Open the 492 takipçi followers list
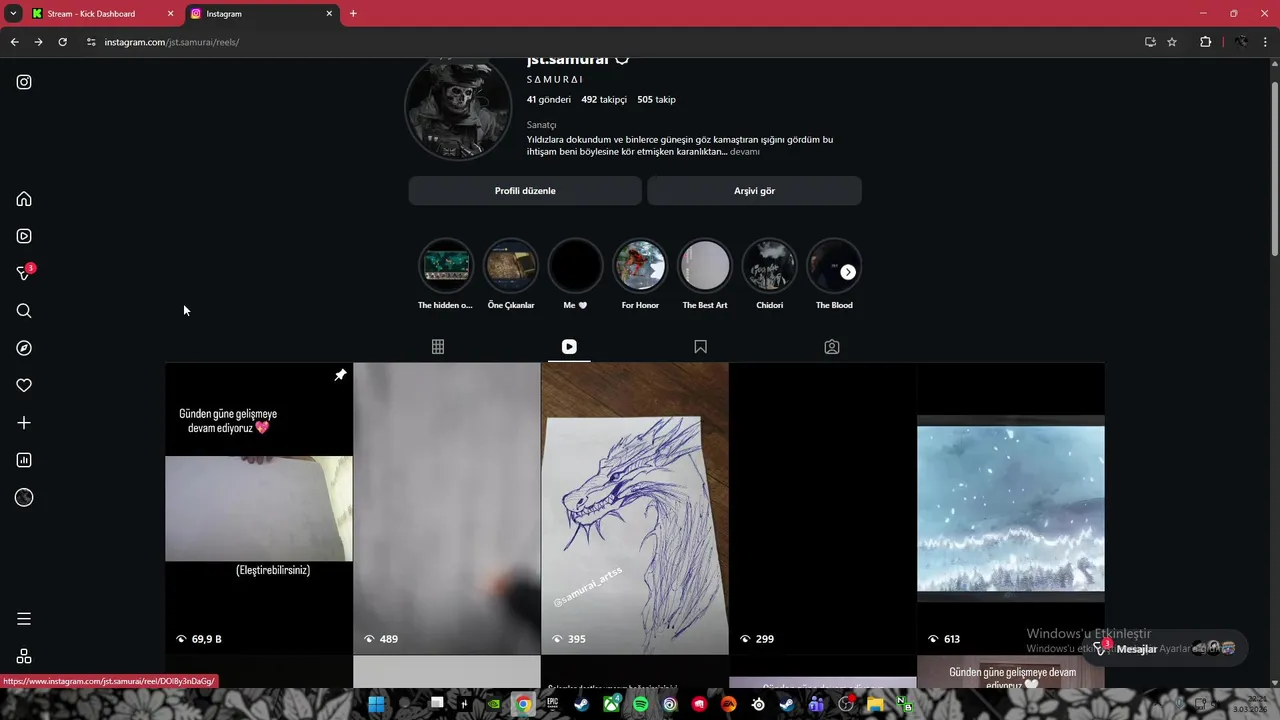The height and width of the screenshot is (720, 1280). pyautogui.click(x=604, y=100)
